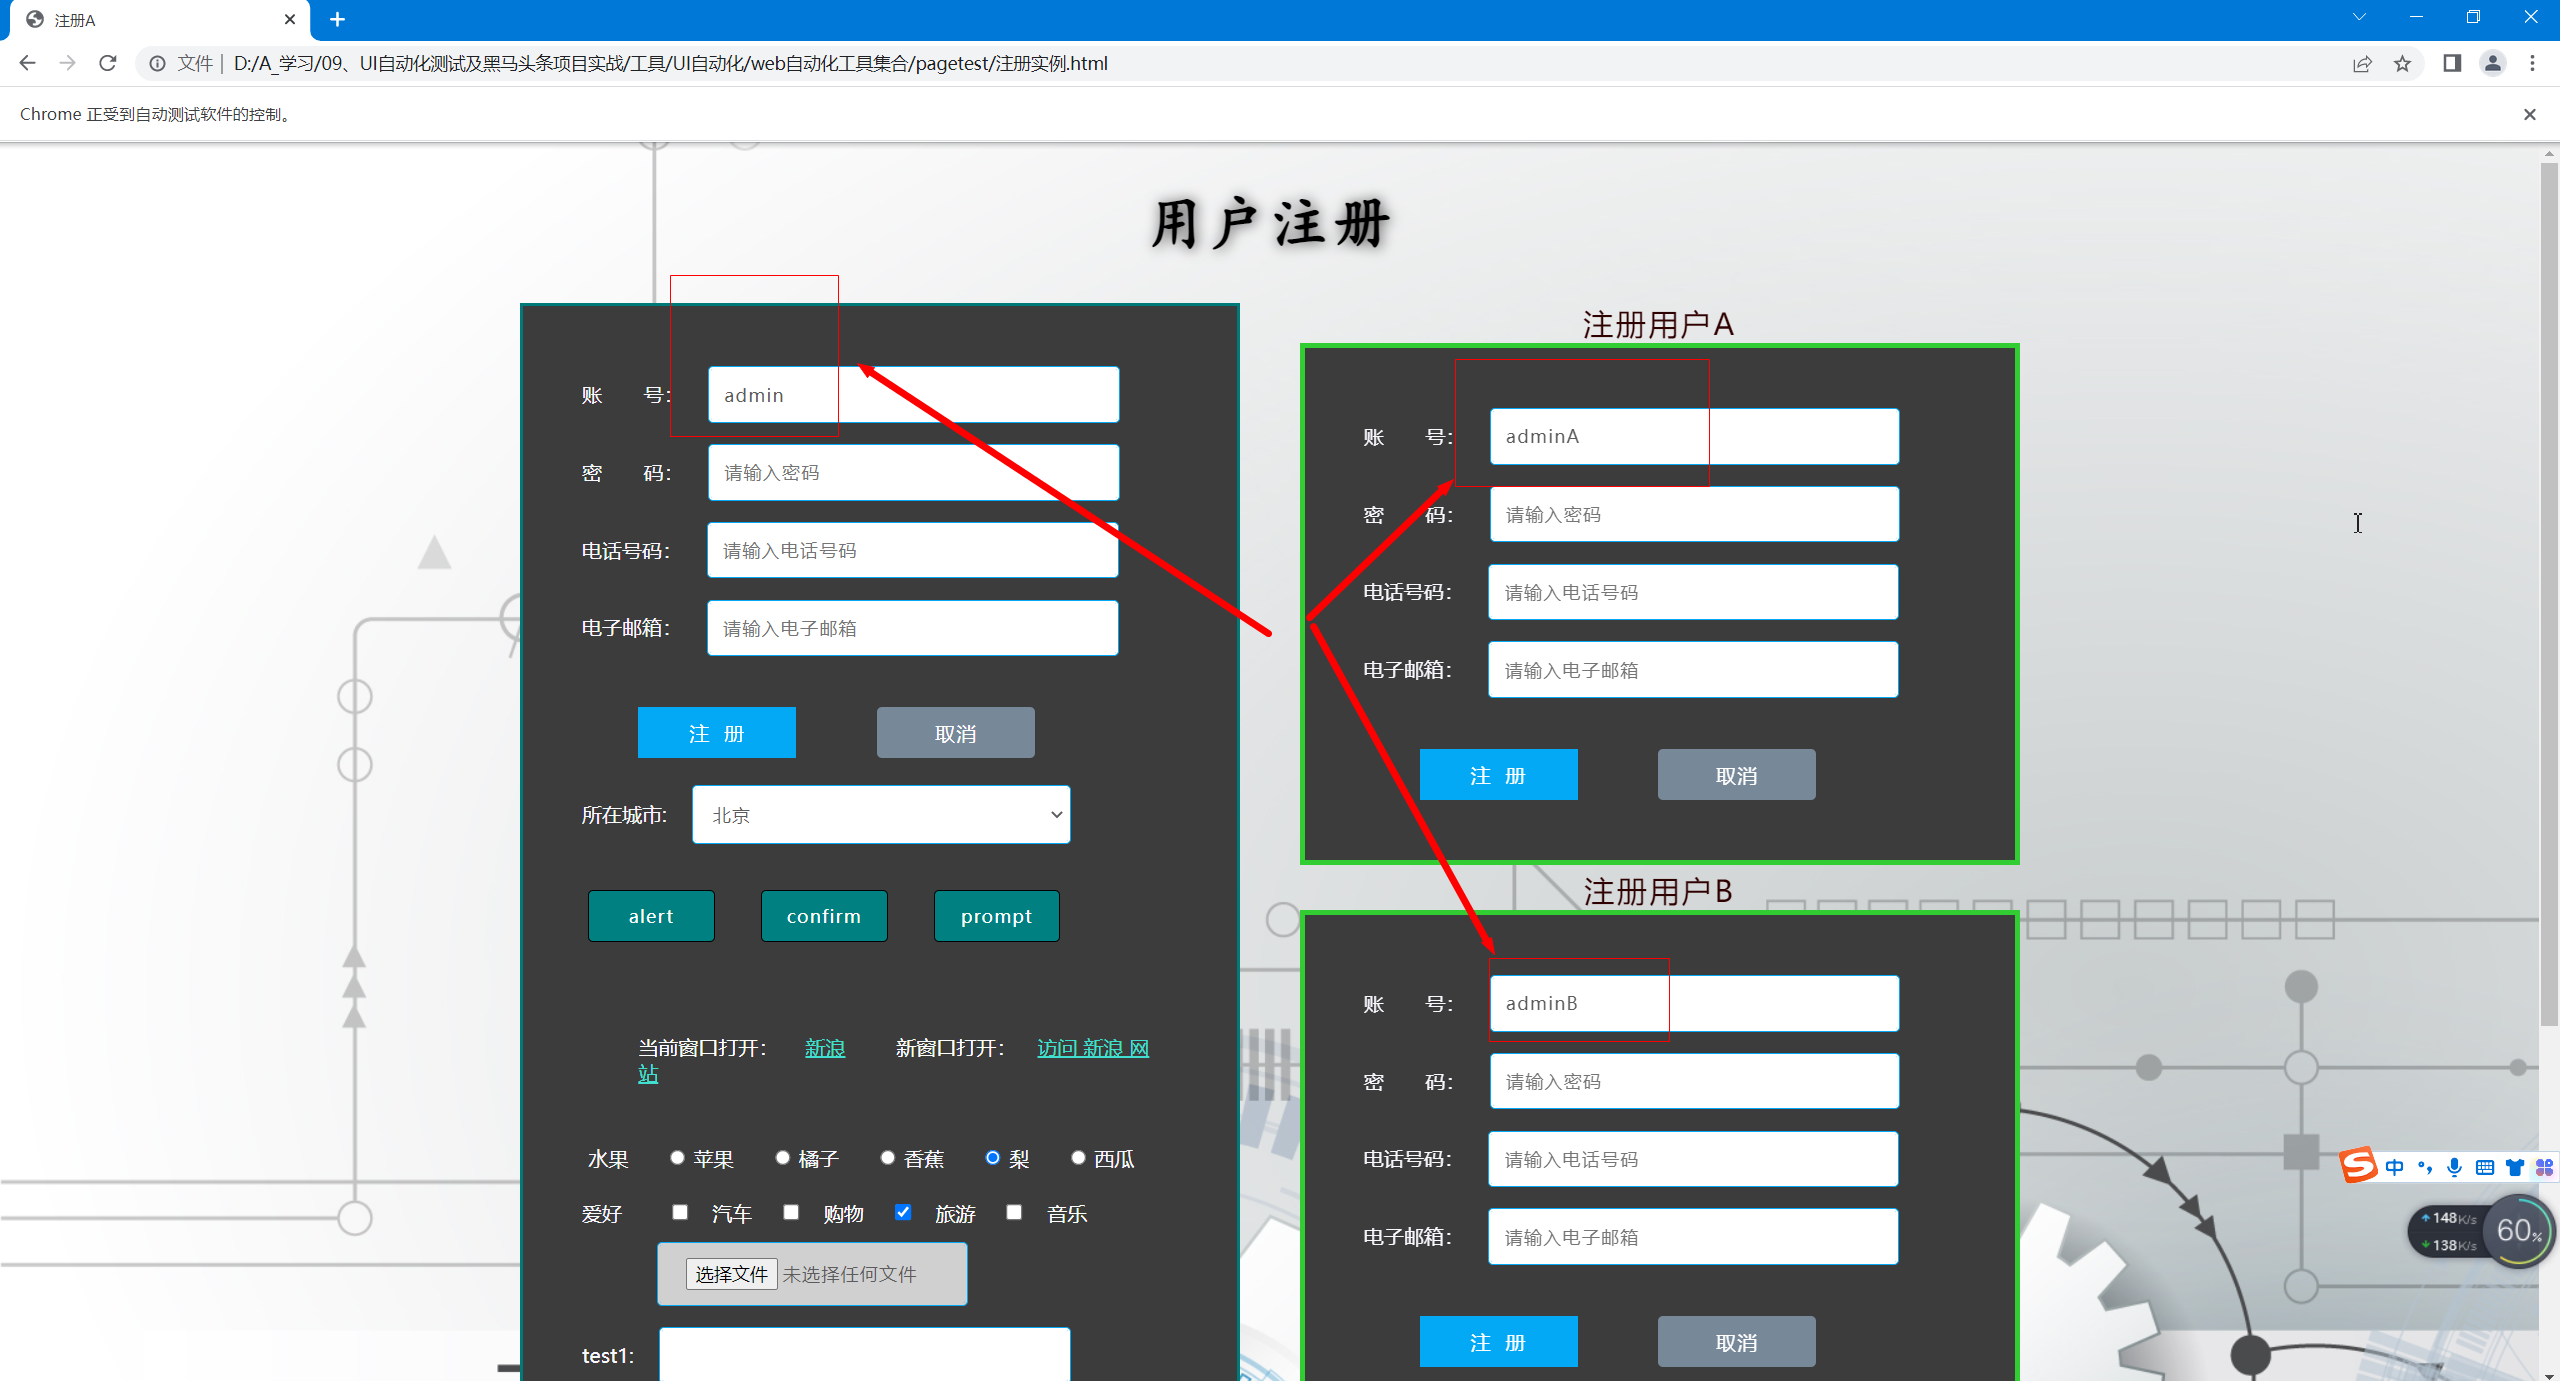Select the 苹果 radio button

pos(677,1158)
